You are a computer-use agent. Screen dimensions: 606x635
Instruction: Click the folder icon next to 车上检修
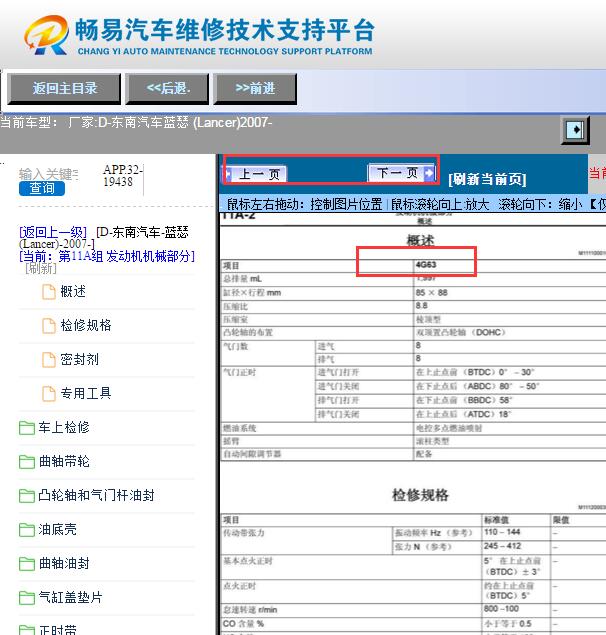coord(27,428)
